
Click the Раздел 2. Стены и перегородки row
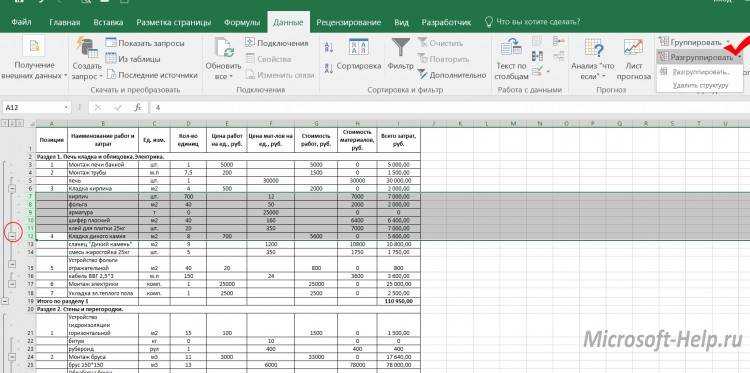(229, 309)
